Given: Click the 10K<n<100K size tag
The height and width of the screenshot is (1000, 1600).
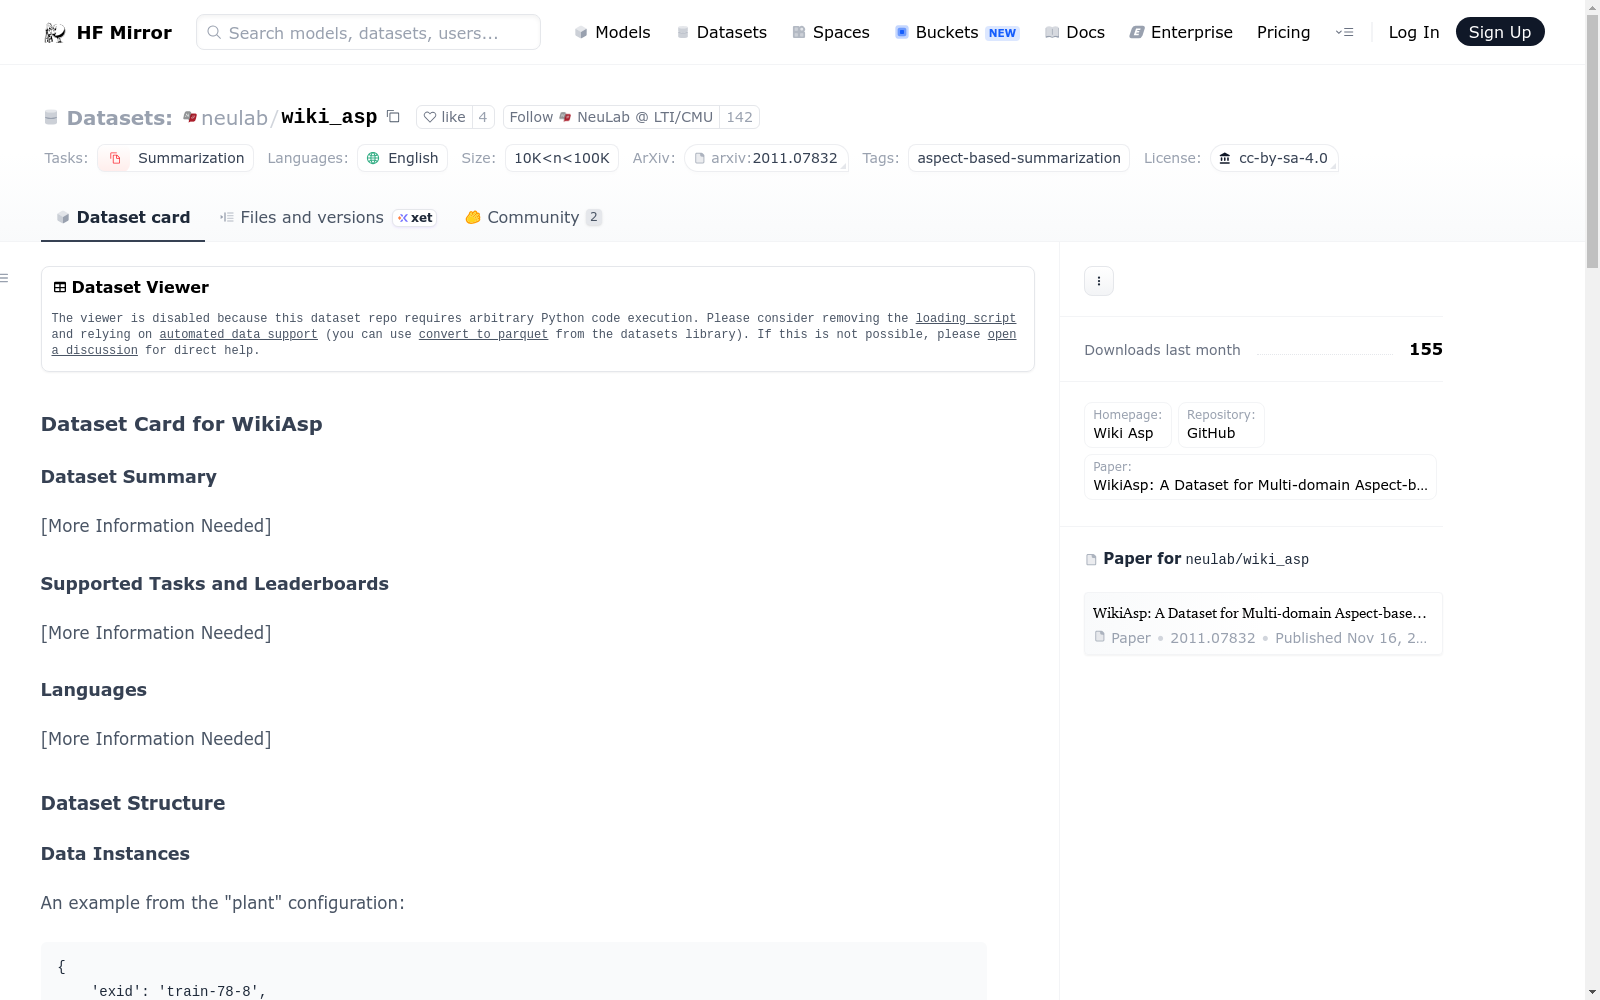Looking at the screenshot, I should (562, 158).
